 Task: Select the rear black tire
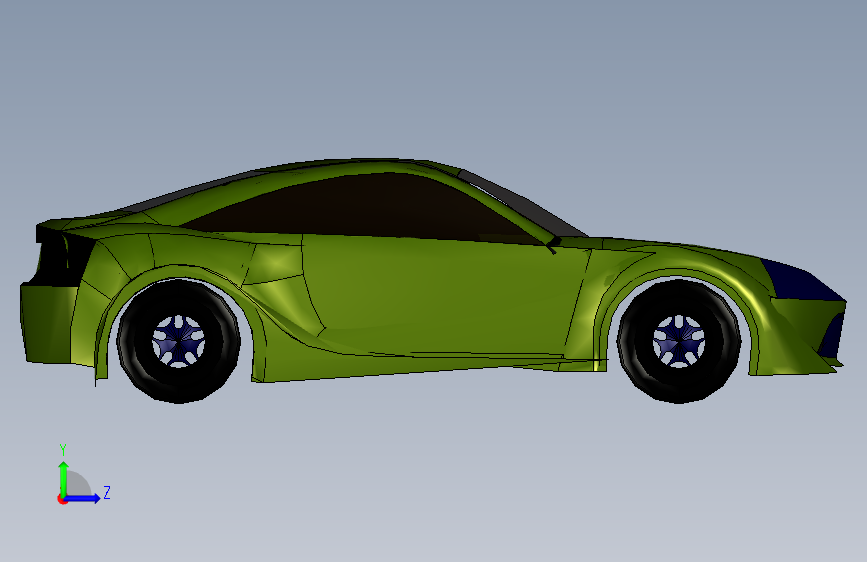coord(179,341)
